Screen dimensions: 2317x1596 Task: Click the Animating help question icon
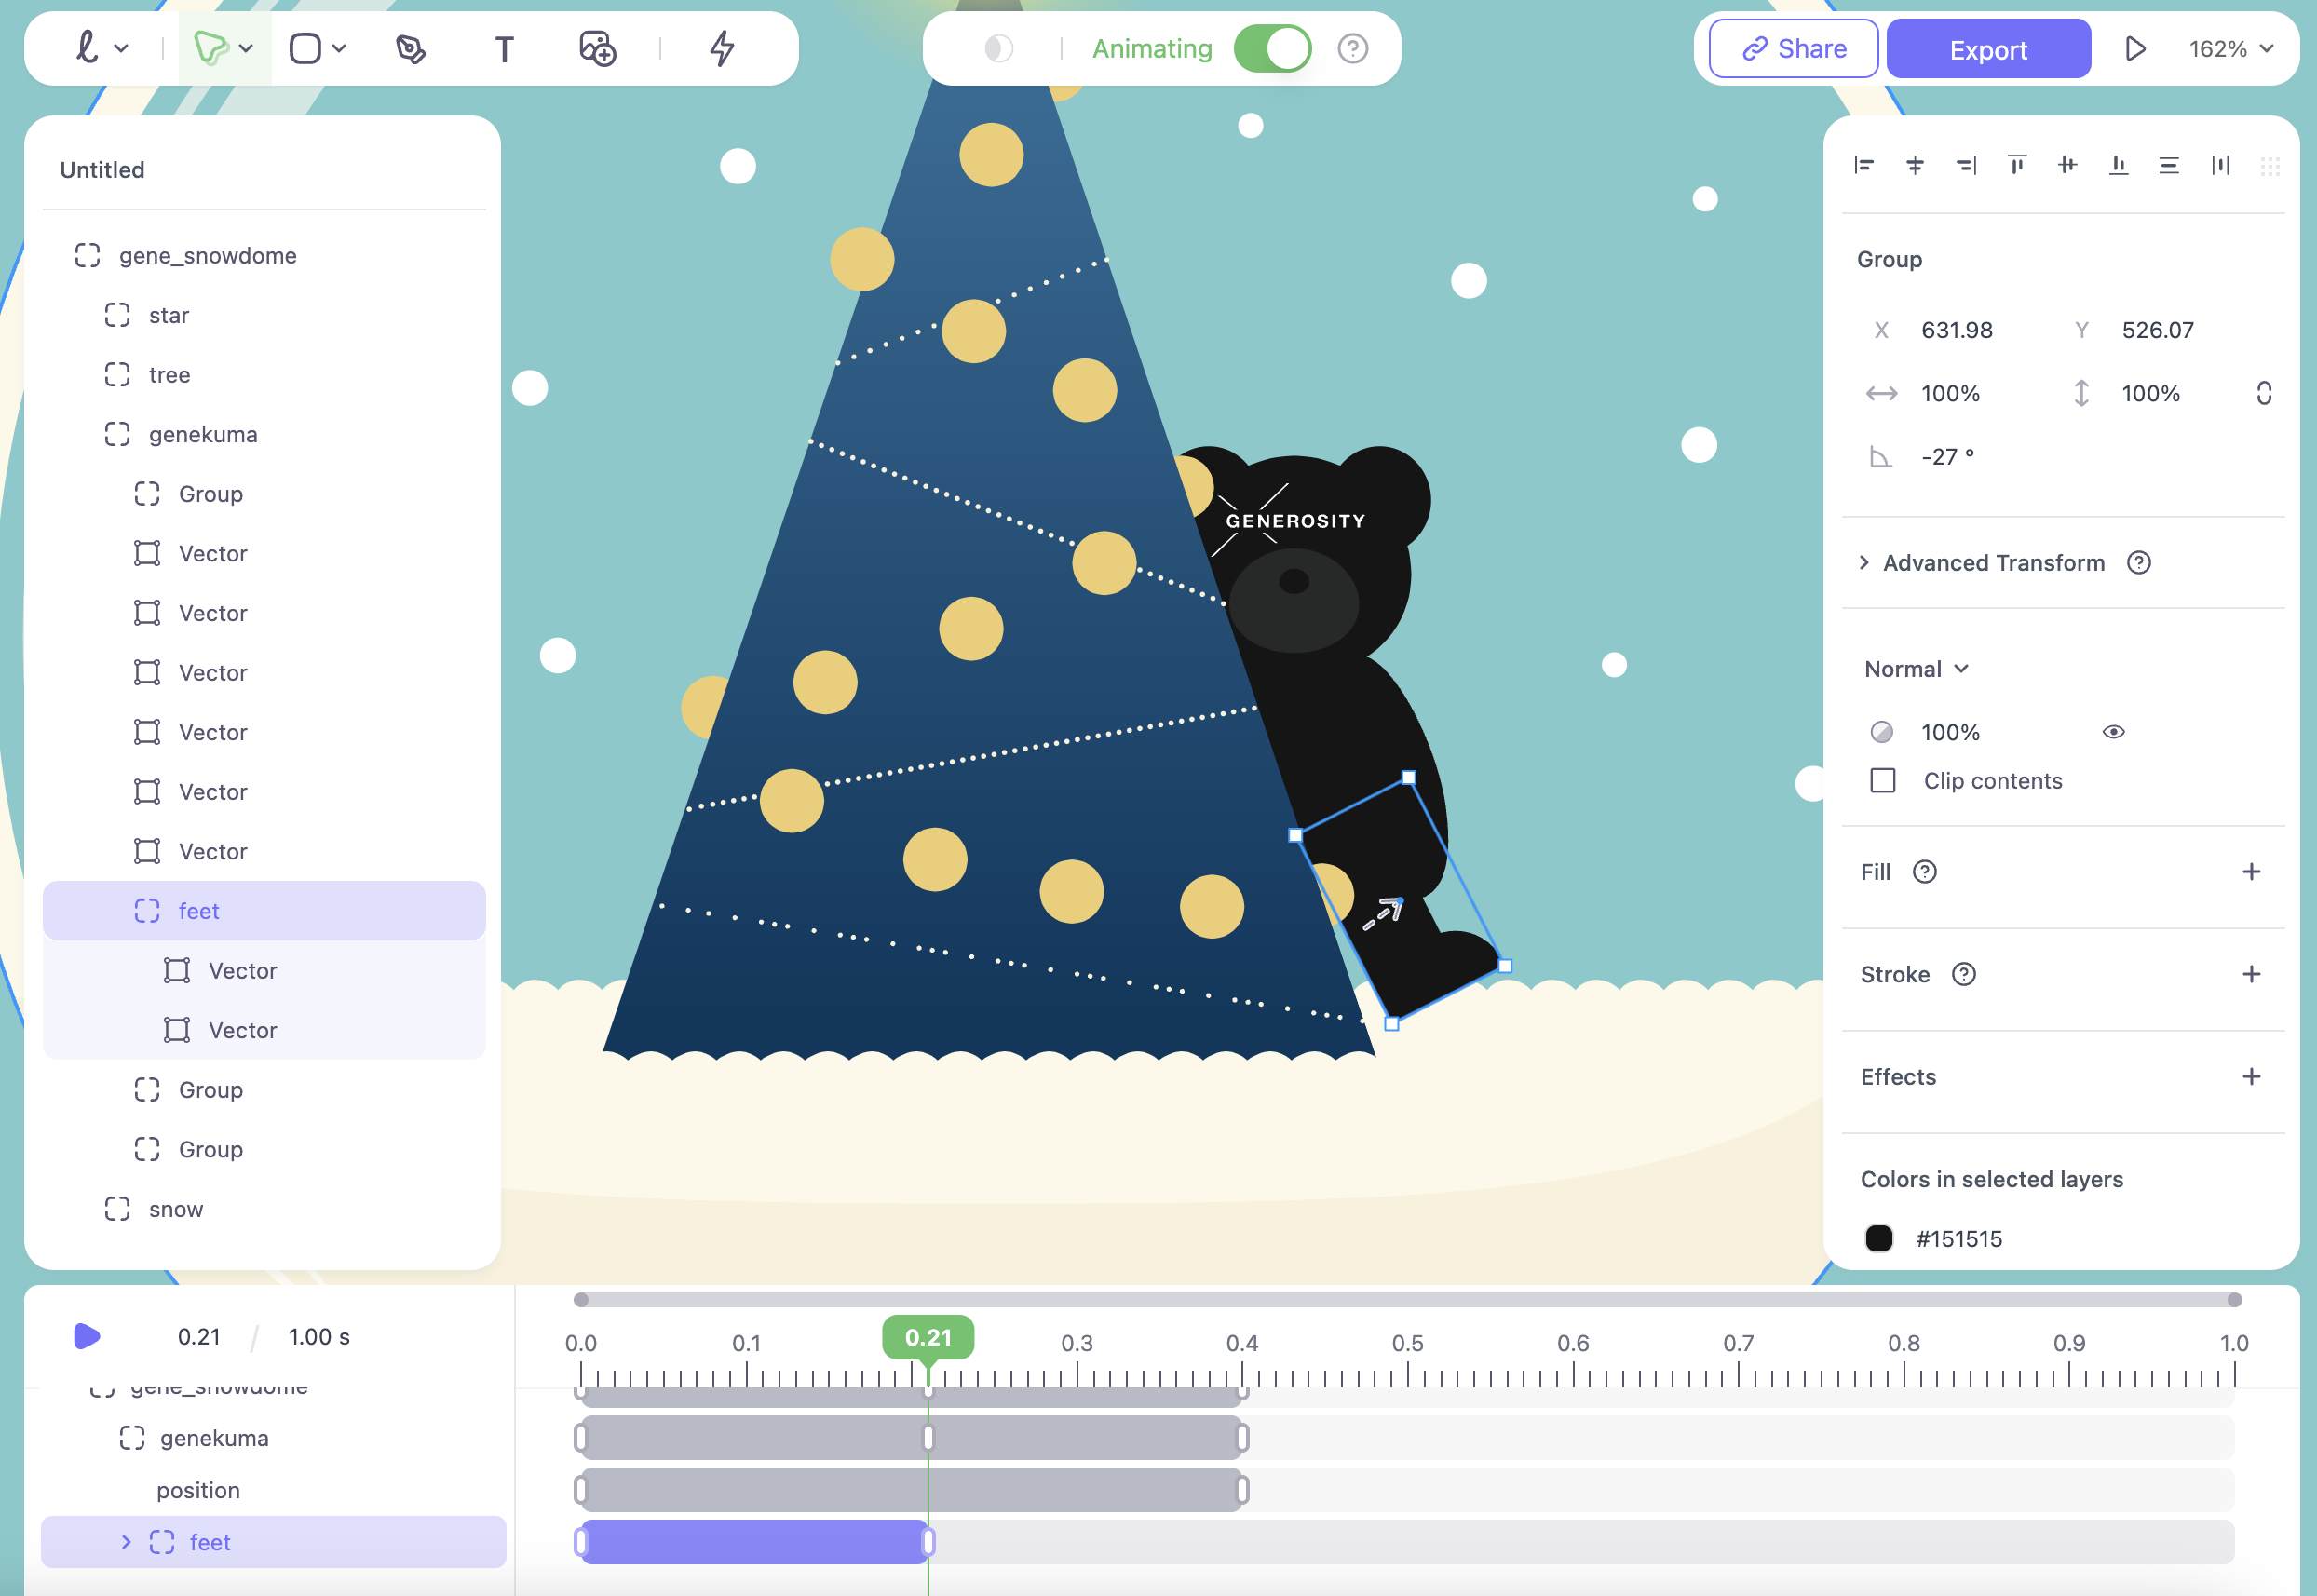click(1352, 49)
